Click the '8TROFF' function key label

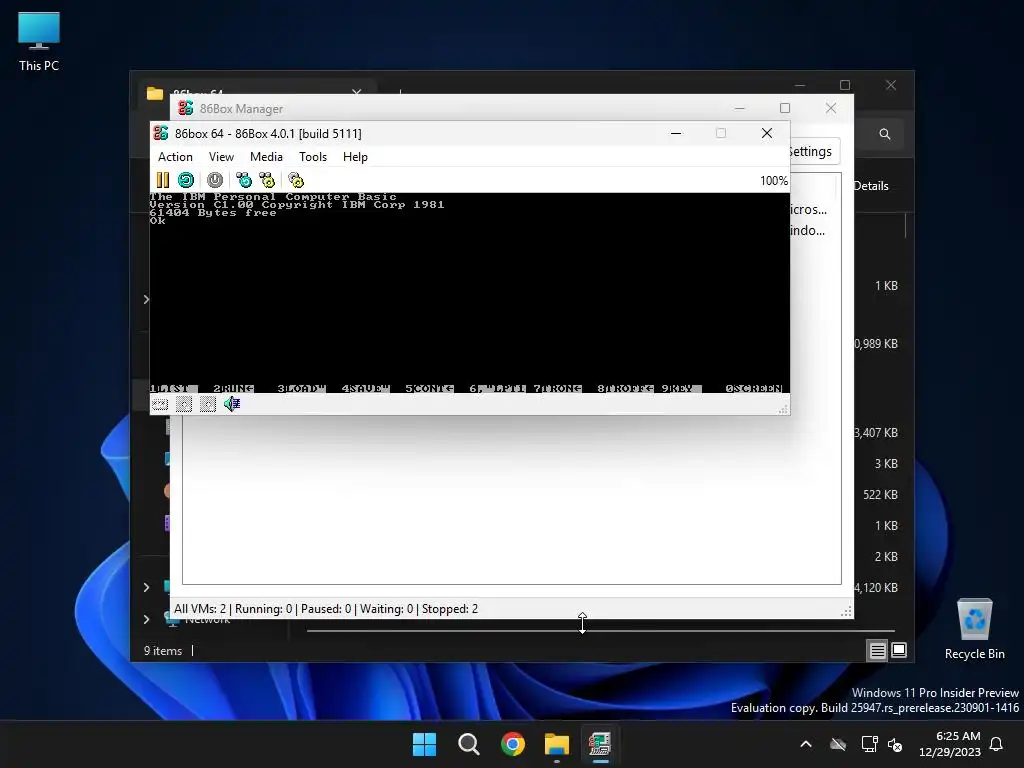624,389
